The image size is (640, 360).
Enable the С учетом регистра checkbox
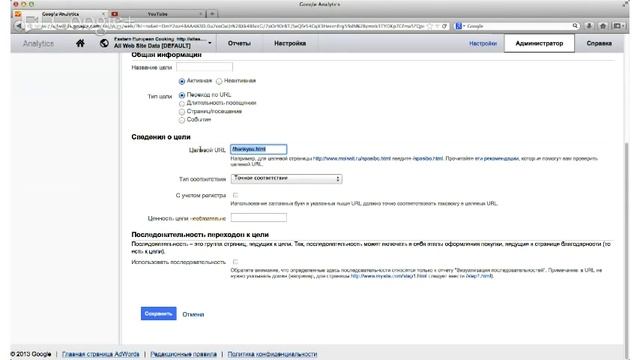[x=235, y=195]
